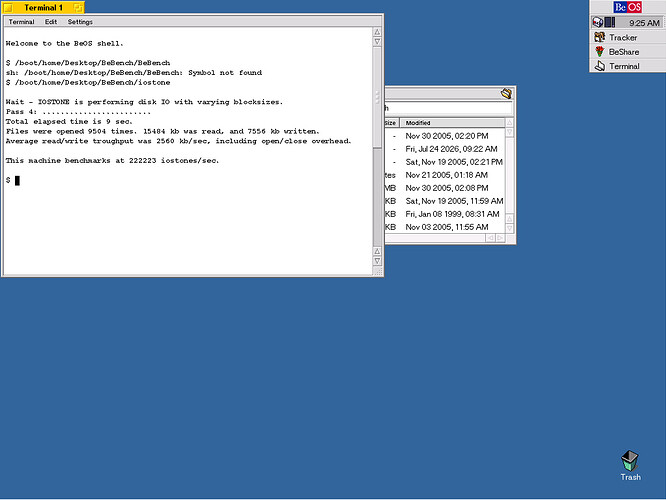
Task: Sort by Modified column in Tracker window
Action: 452,123
